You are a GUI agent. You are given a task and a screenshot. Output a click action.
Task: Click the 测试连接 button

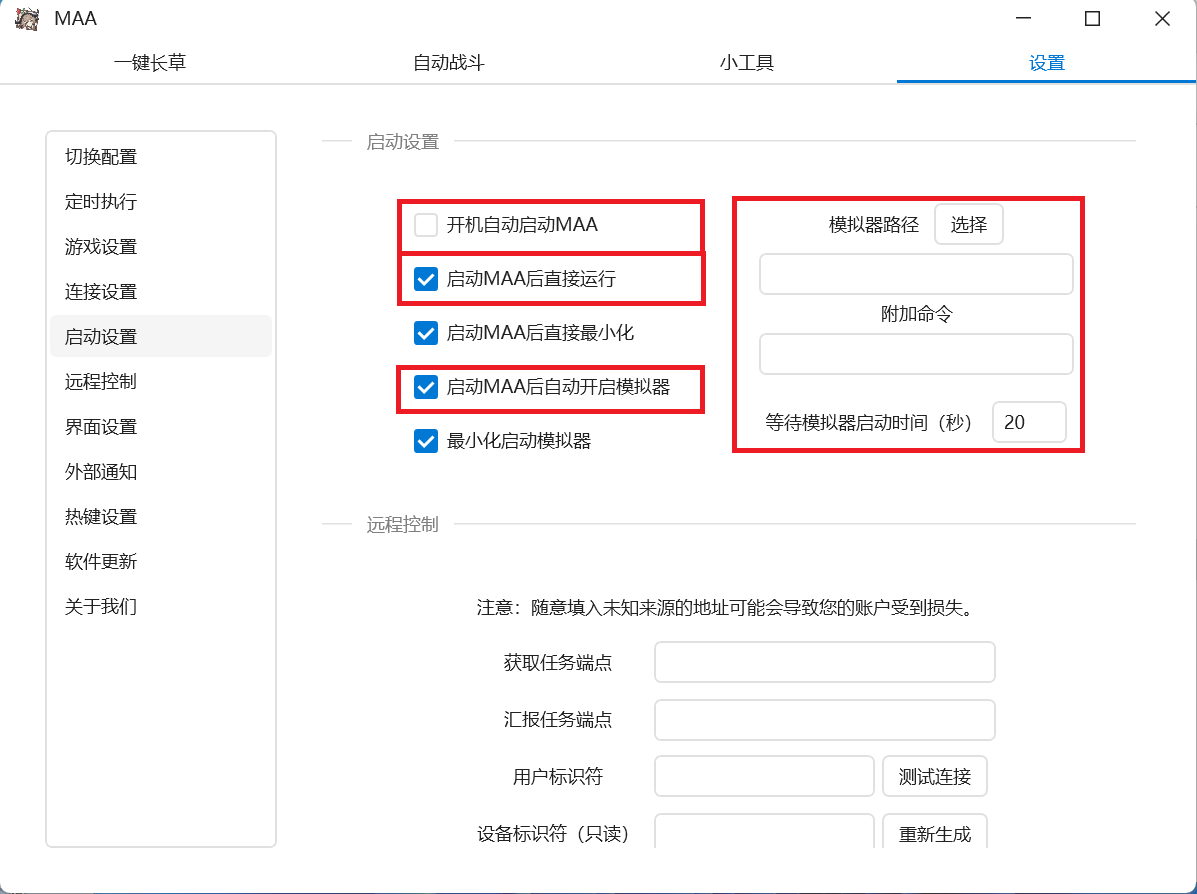935,777
